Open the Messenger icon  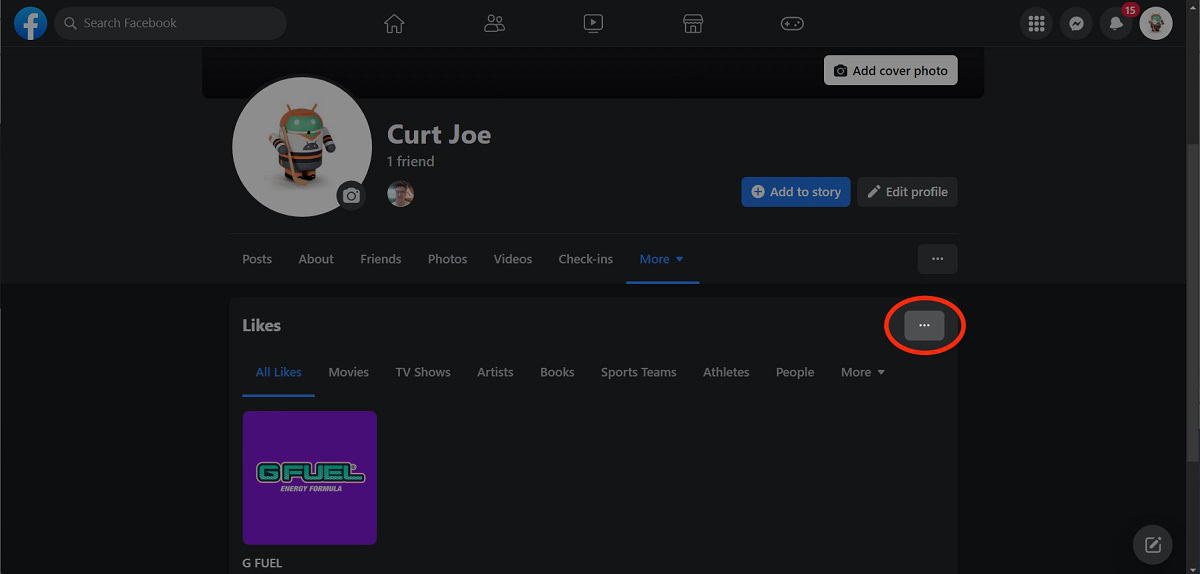(x=1076, y=23)
